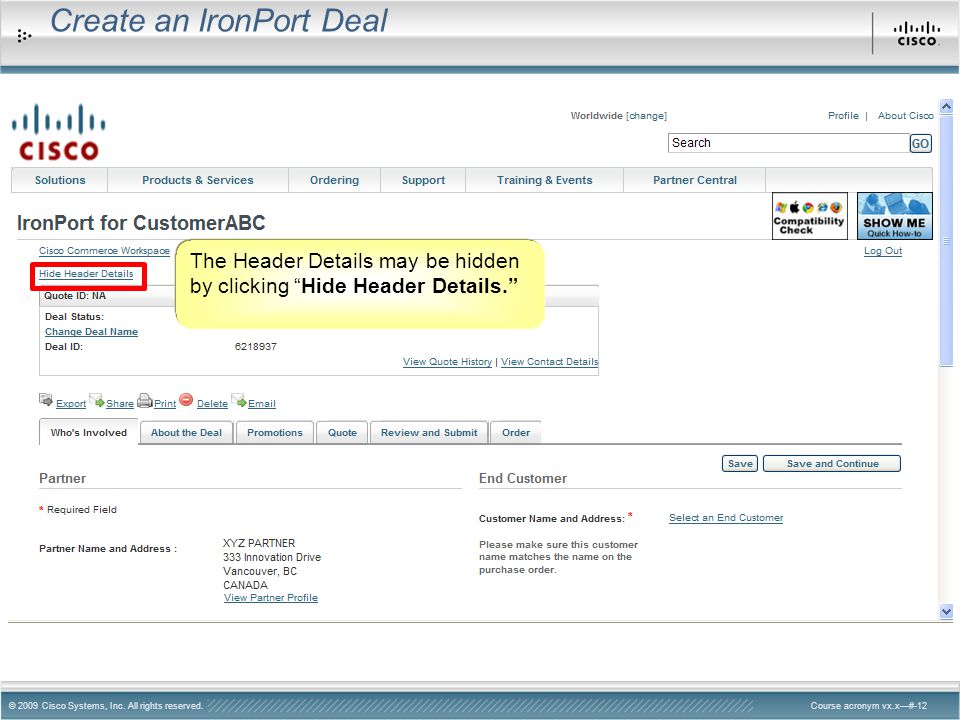The image size is (960, 720).
Task: Open the Ordering menu
Action: click(334, 180)
